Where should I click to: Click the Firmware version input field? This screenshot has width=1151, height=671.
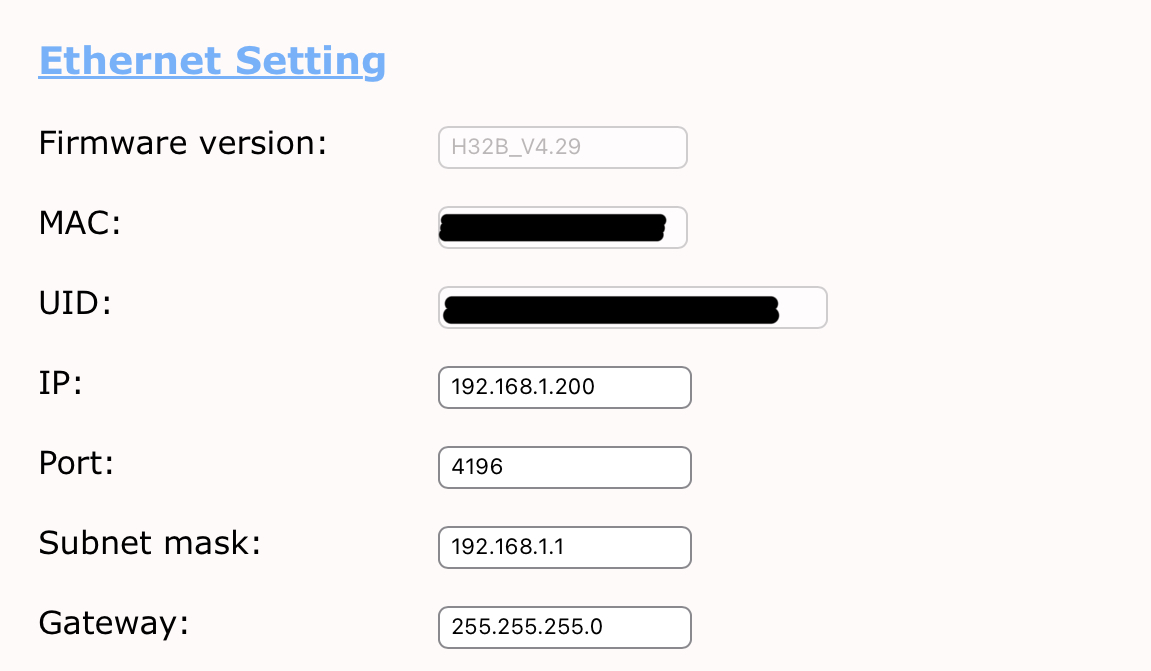562,147
